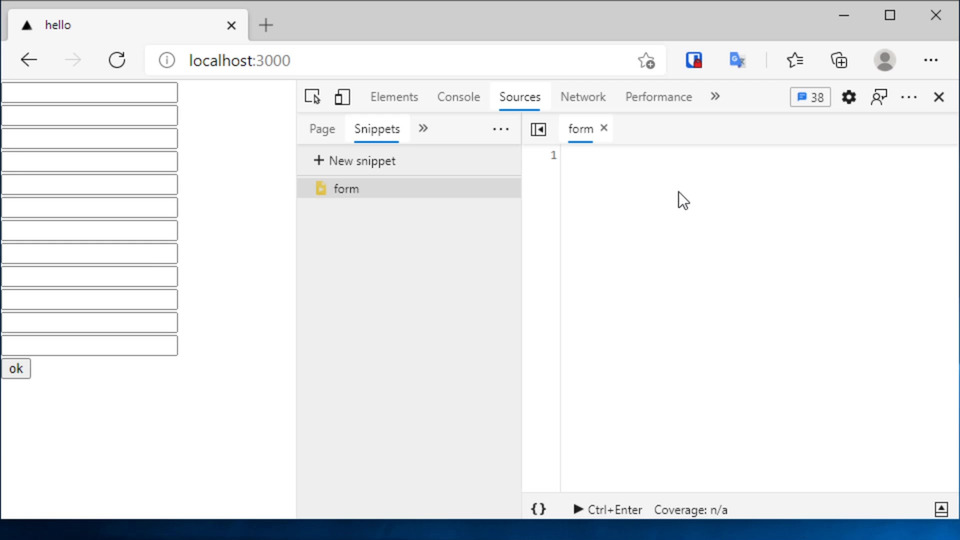Close the DevTools panel
Screen dimensions: 960x540
(x=939, y=97)
